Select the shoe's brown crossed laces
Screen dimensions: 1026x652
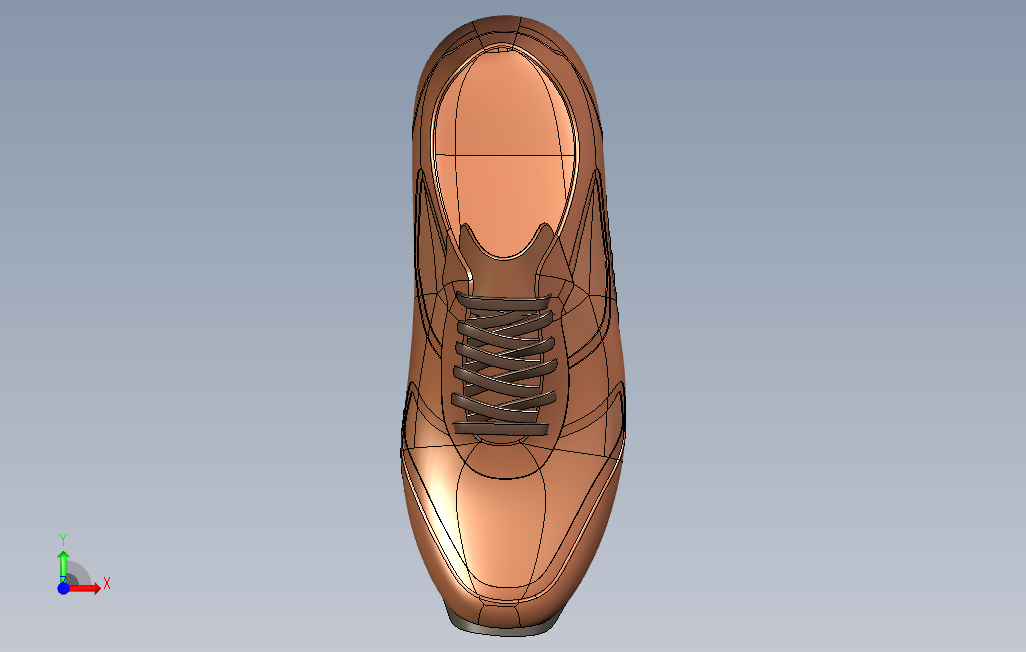pos(503,364)
